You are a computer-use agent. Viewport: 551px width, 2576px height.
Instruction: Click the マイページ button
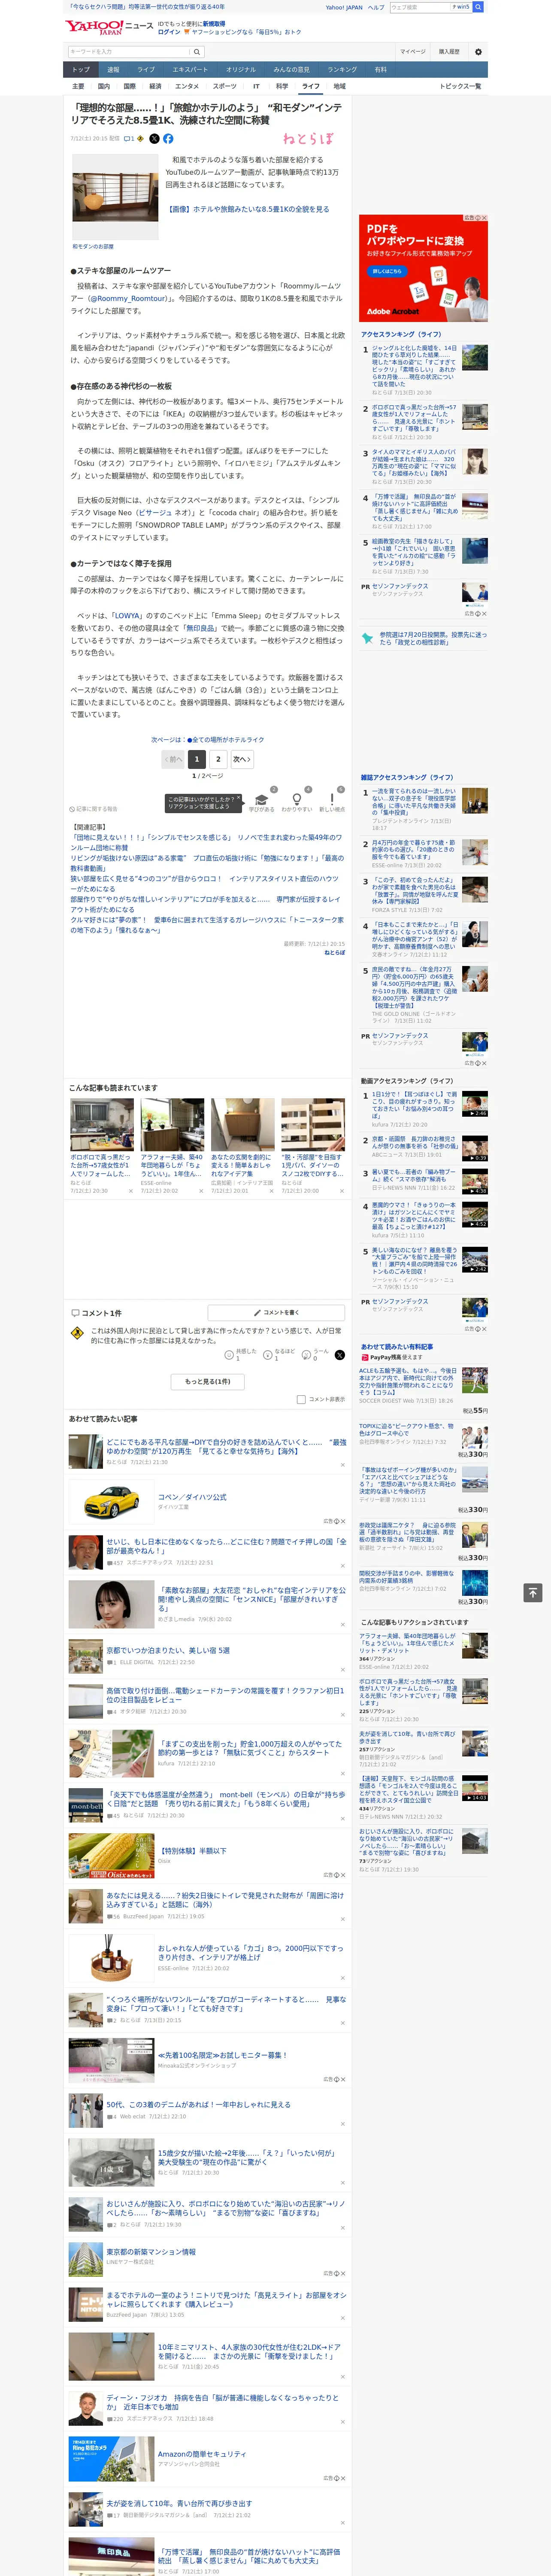pyautogui.click(x=413, y=52)
